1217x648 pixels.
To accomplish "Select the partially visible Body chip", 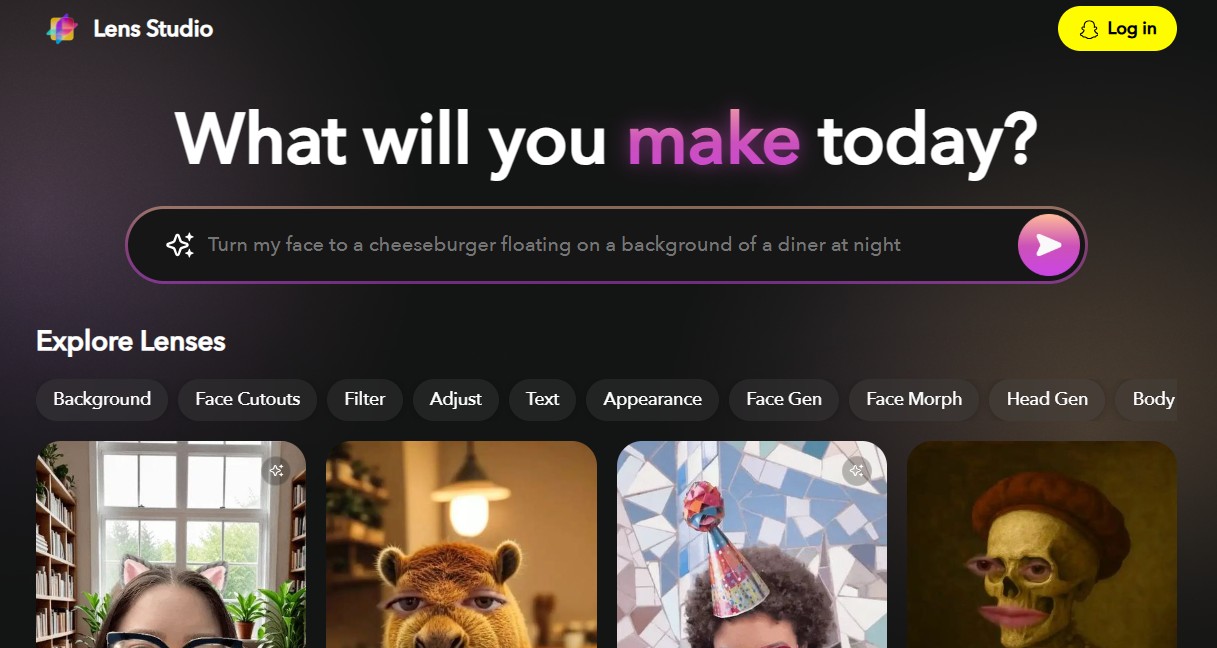I will coord(1147,399).
